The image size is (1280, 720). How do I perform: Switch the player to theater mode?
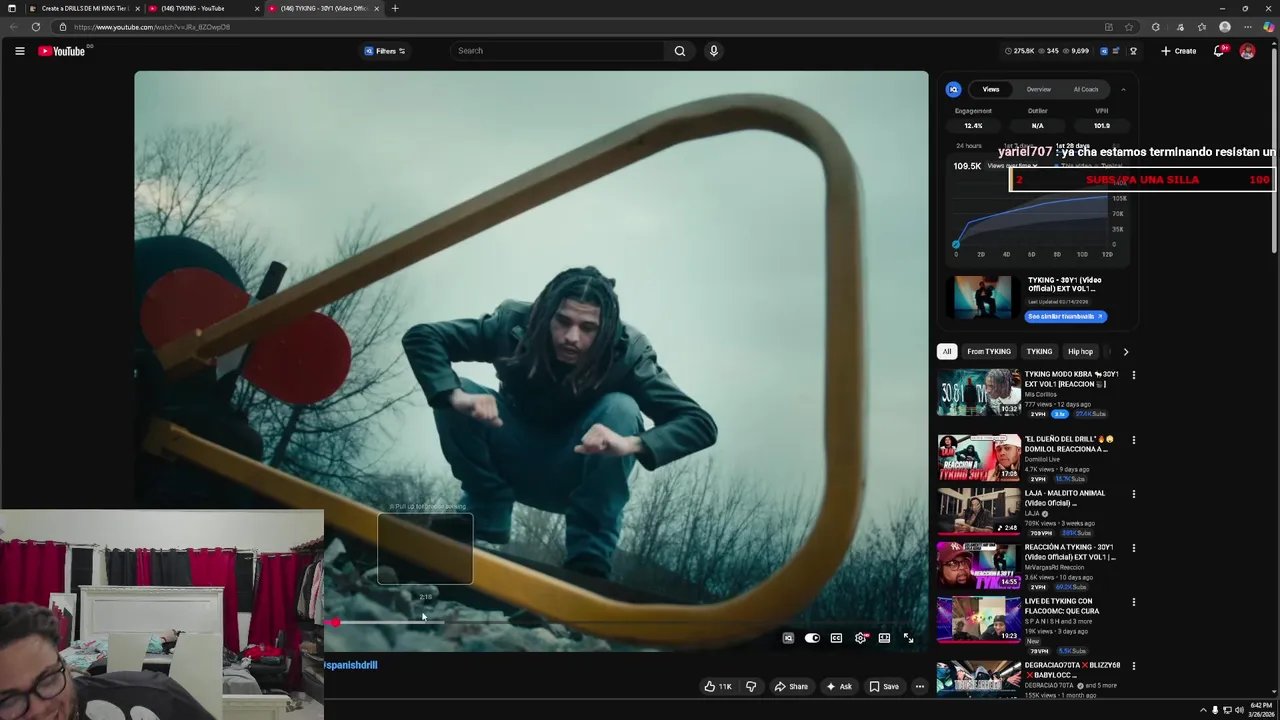[x=884, y=638]
